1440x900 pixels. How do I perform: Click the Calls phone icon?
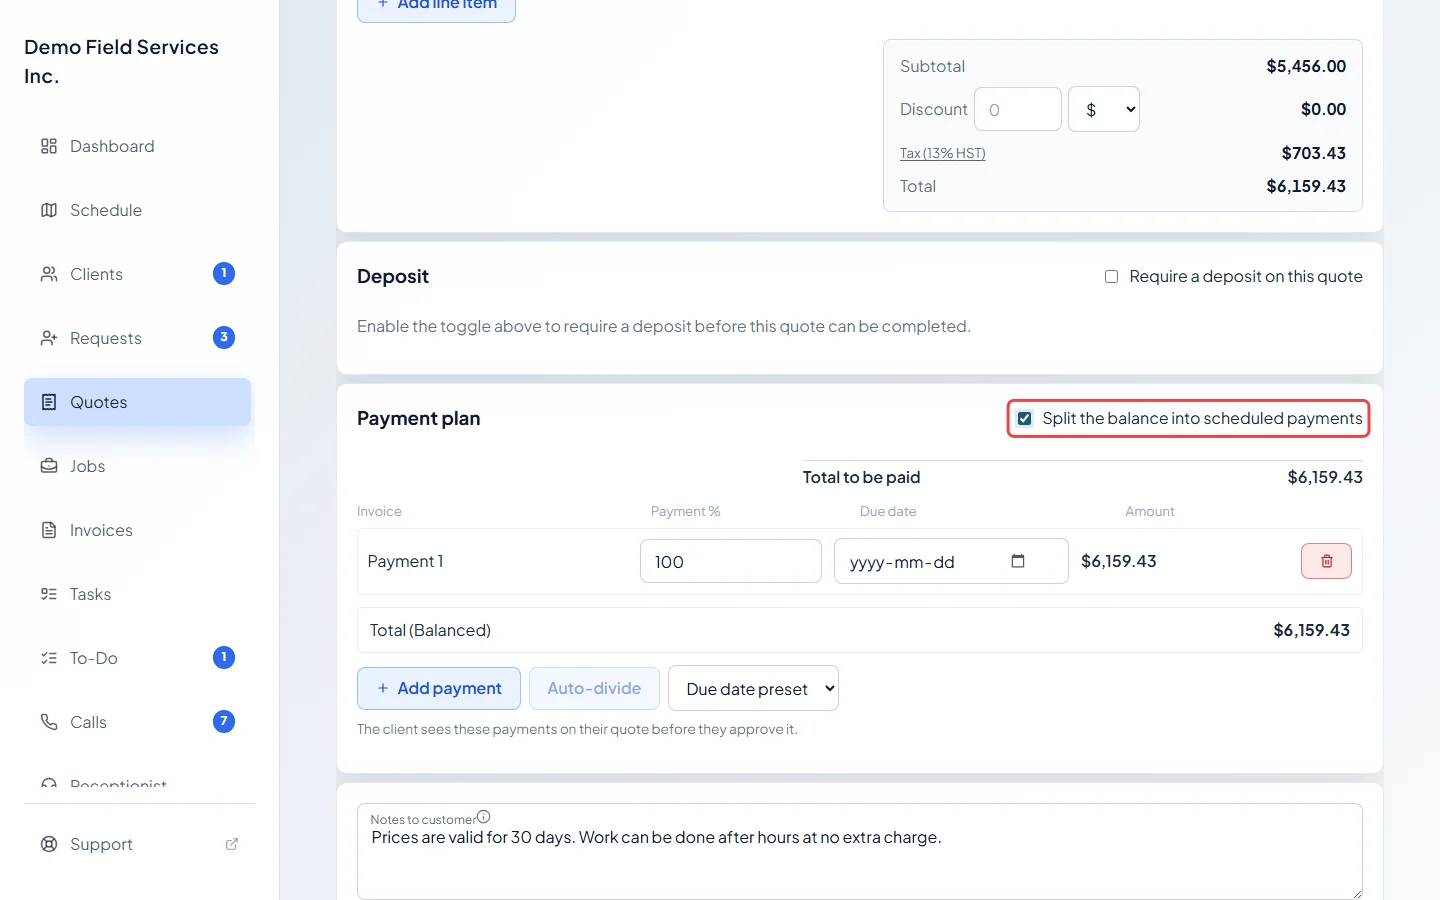pyautogui.click(x=49, y=722)
